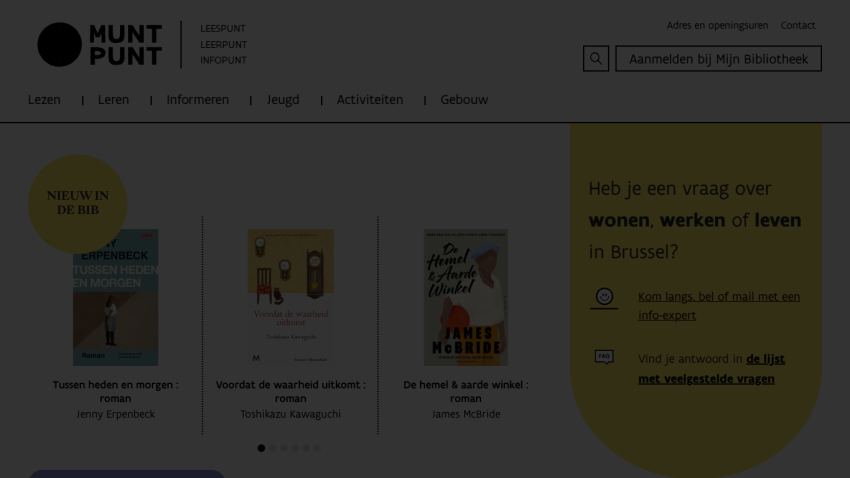Click Aanmelden bij Mijn Bibliotheek button
Screen dimensions: 850x478
click(718, 59)
